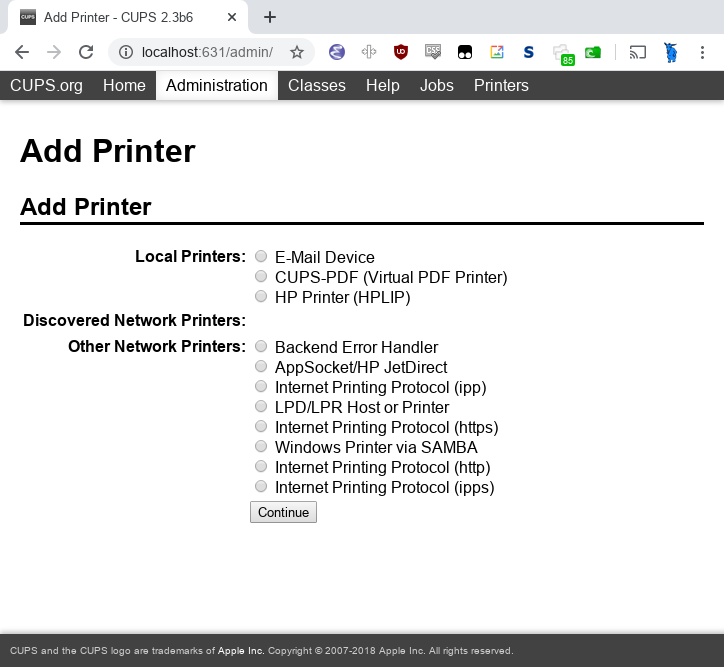
Task: Select HP Printer (HPLIP) option
Action: point(261,296)
